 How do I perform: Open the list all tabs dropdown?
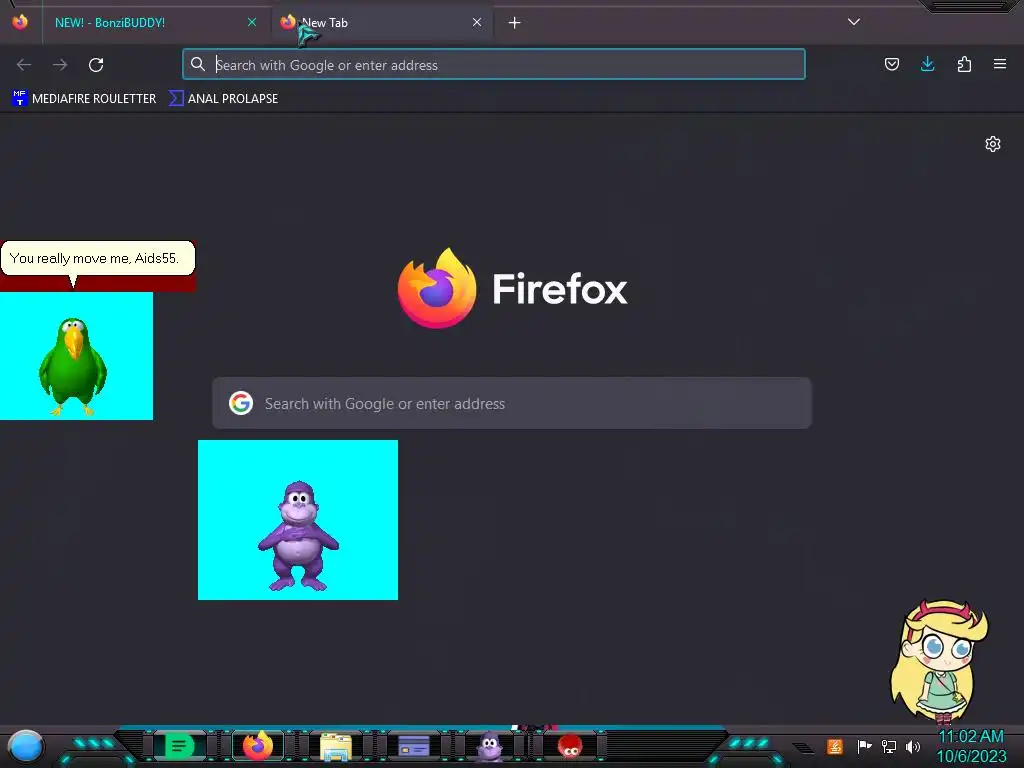(854, 22)
